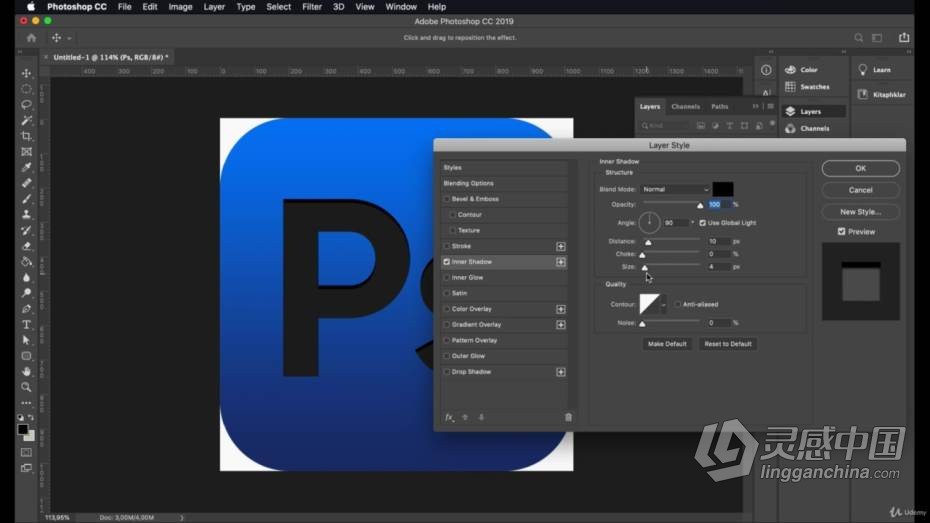Open the Blend Mode dropdown
The height and width of the screenshot is (523, 930).
(676, 189)
